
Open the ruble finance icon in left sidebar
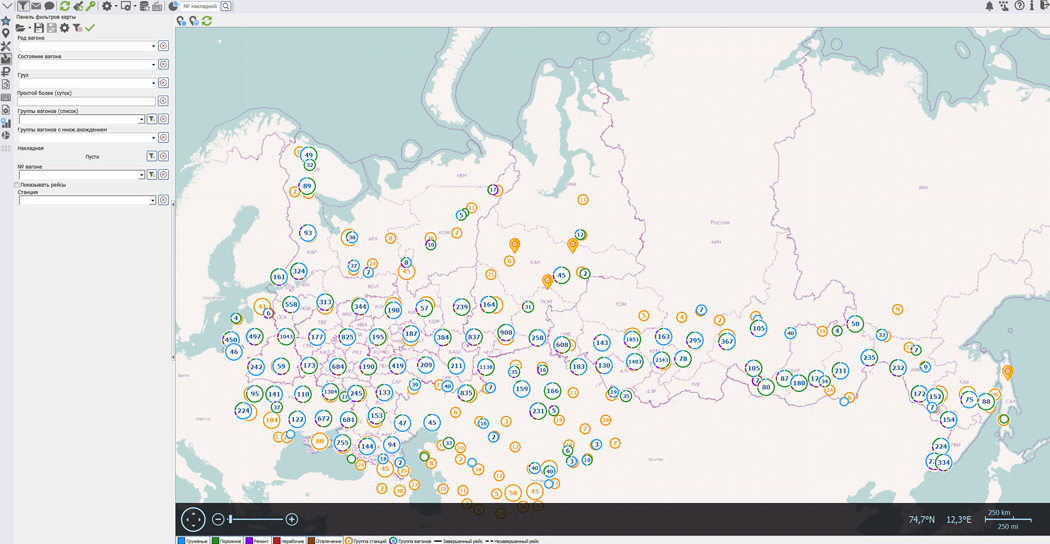tap(6, 72)
